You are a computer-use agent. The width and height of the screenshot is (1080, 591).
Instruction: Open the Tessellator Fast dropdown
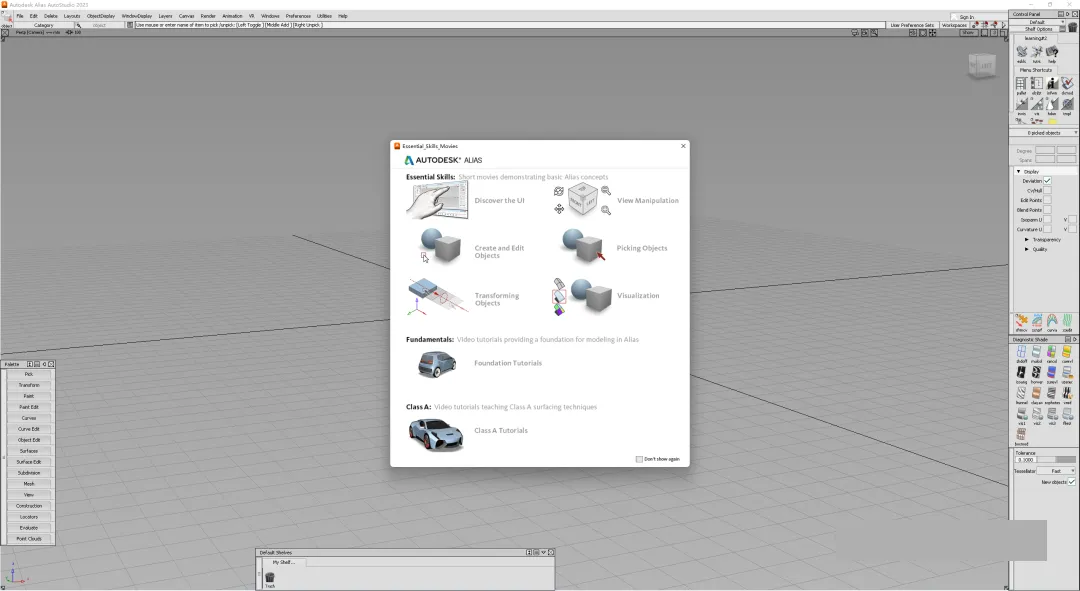click(1055, 471)
